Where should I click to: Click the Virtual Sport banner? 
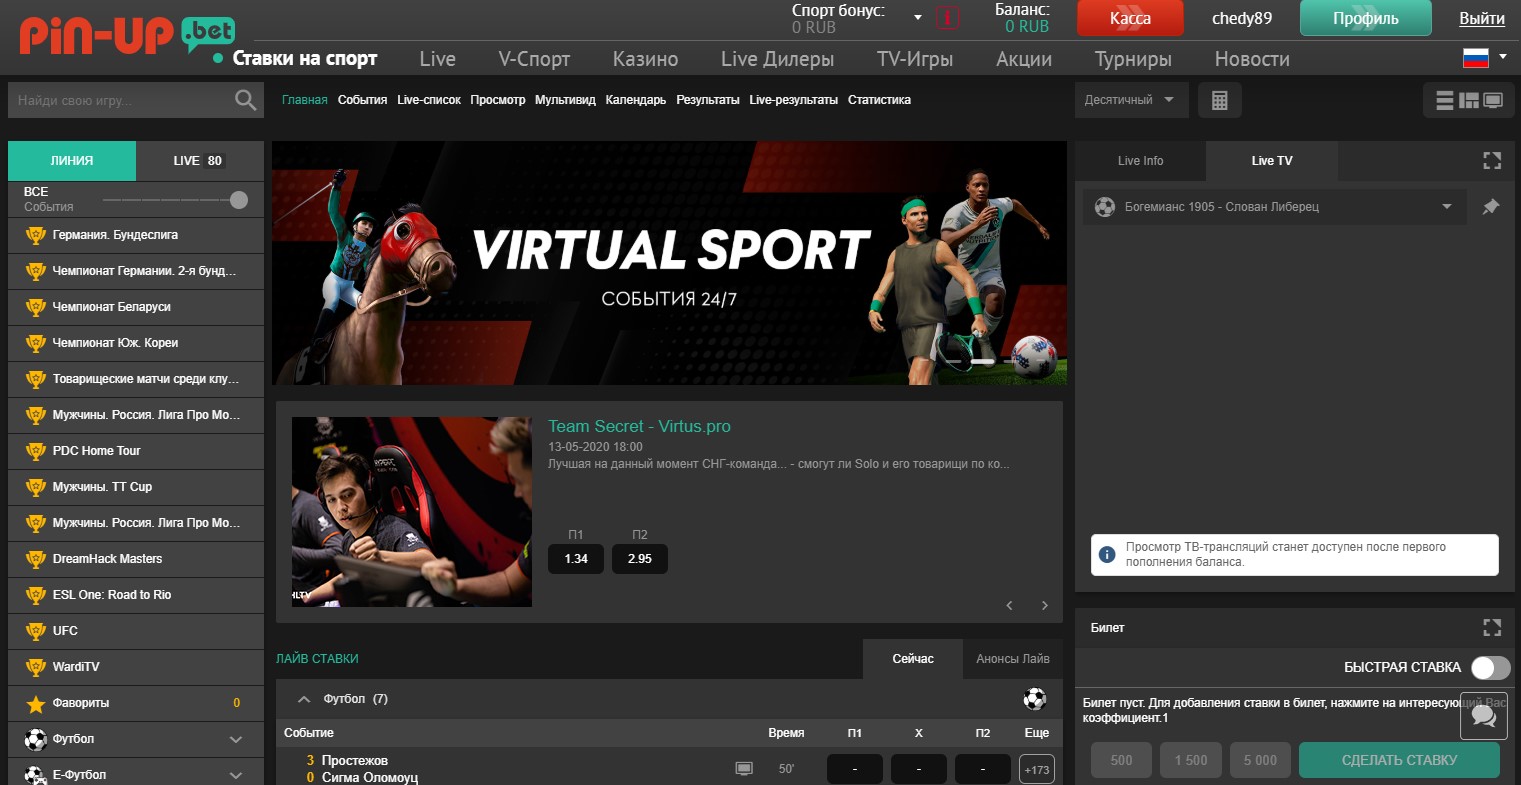pos(669,263)
